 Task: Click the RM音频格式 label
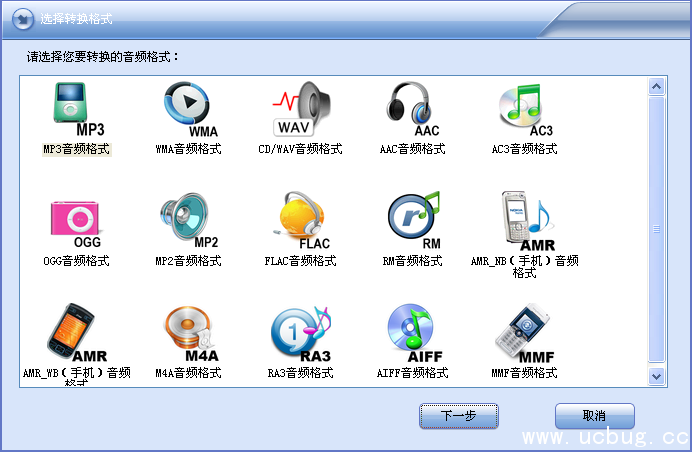tap(413, 261)
